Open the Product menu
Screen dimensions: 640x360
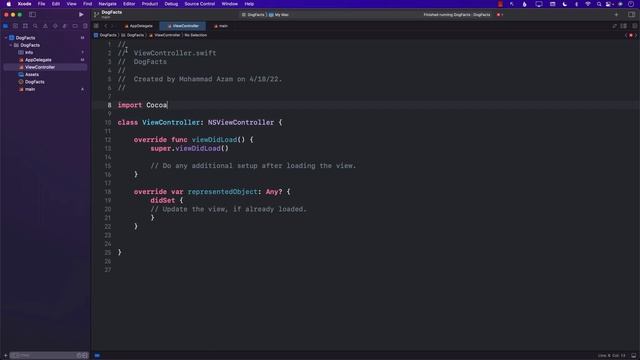pos(150,4)
